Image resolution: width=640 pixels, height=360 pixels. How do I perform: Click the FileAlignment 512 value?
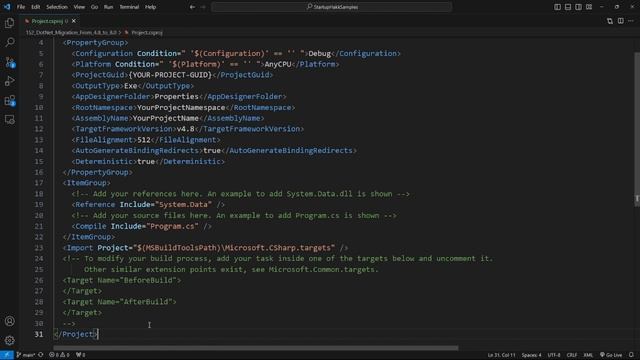144,140
